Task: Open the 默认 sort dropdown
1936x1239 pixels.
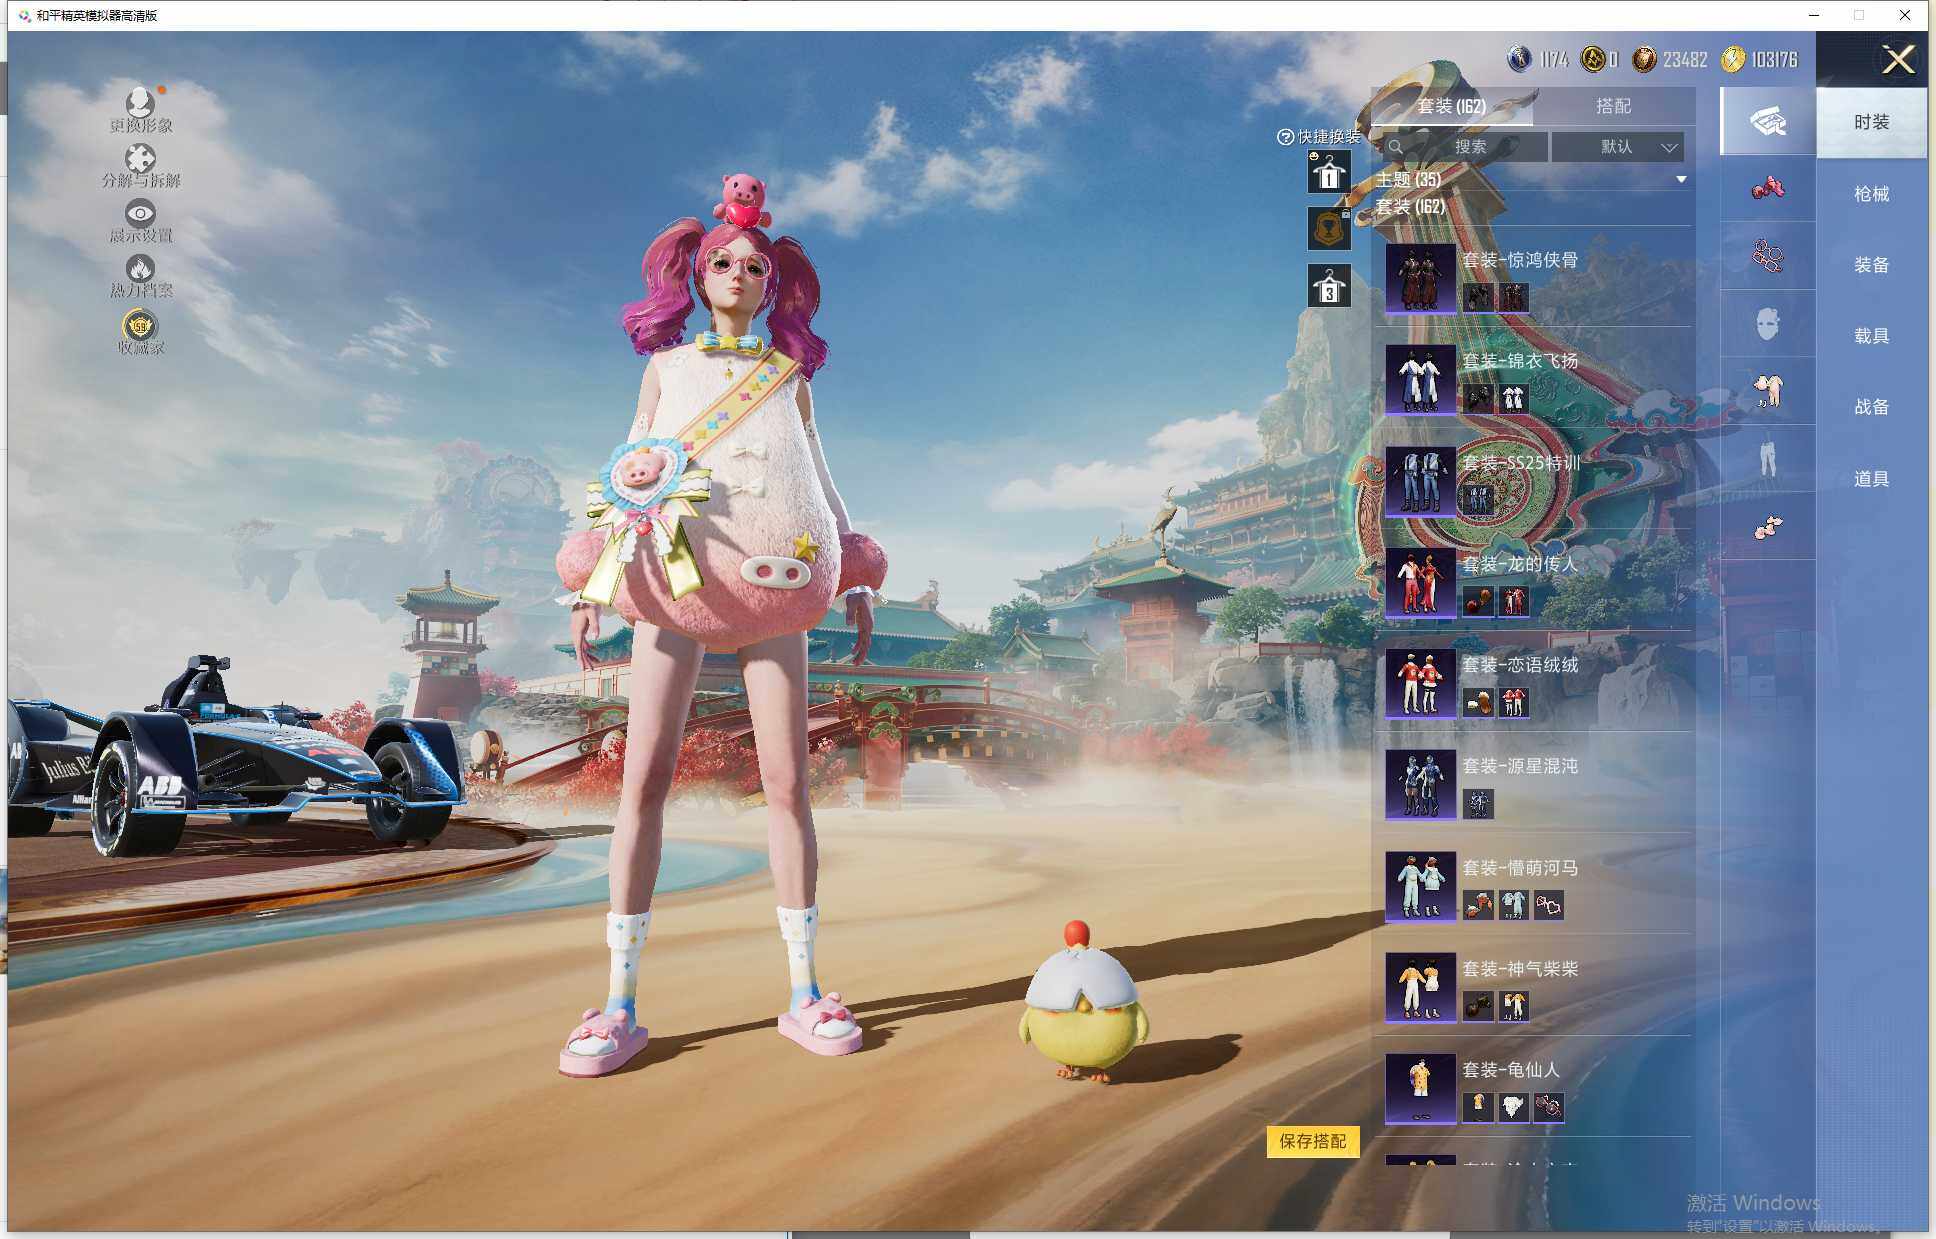Action: pos(1619,147)
